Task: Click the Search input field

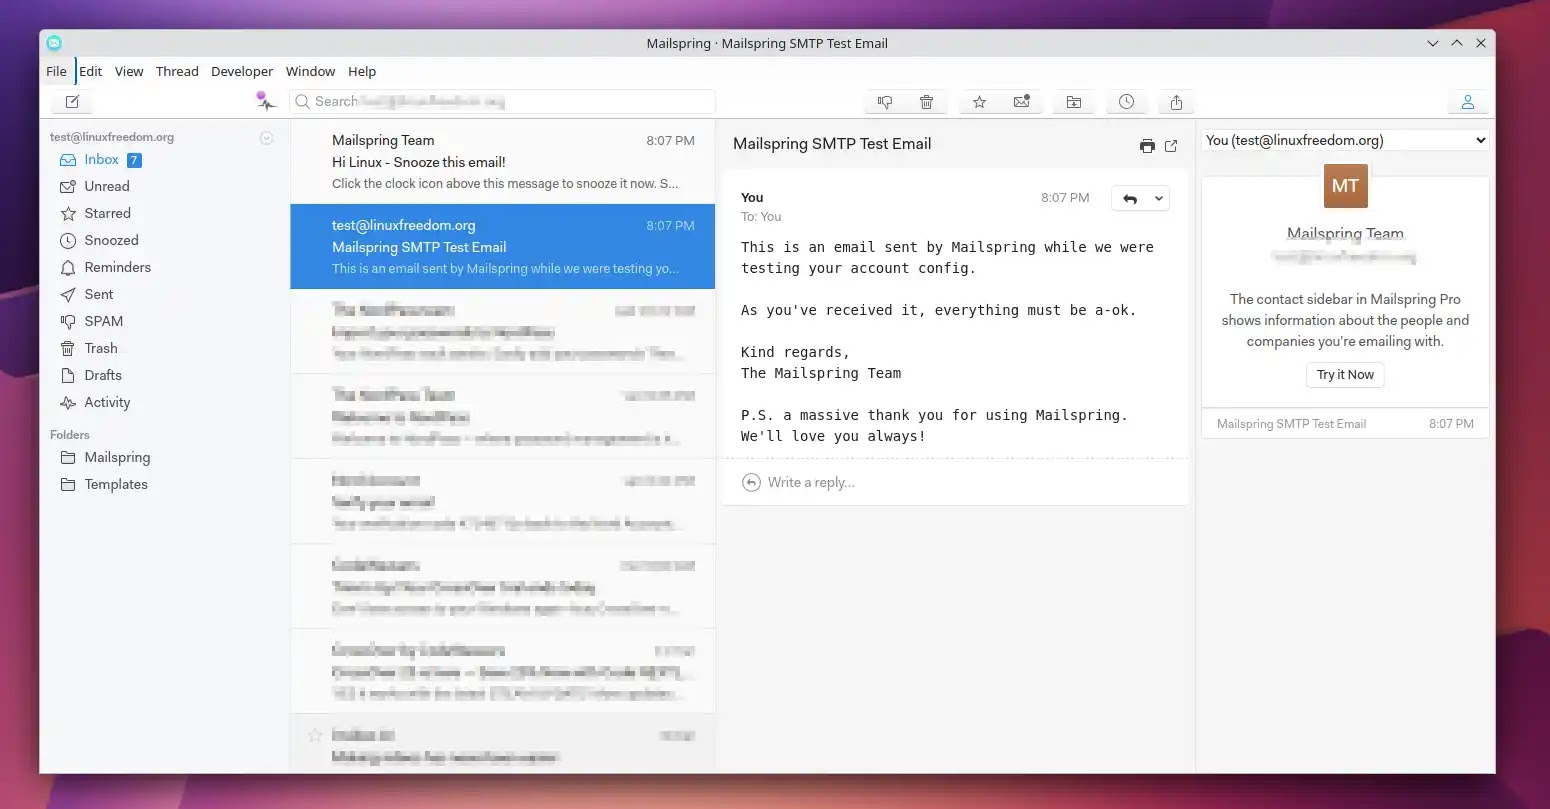Action: [x=502, y=102]
